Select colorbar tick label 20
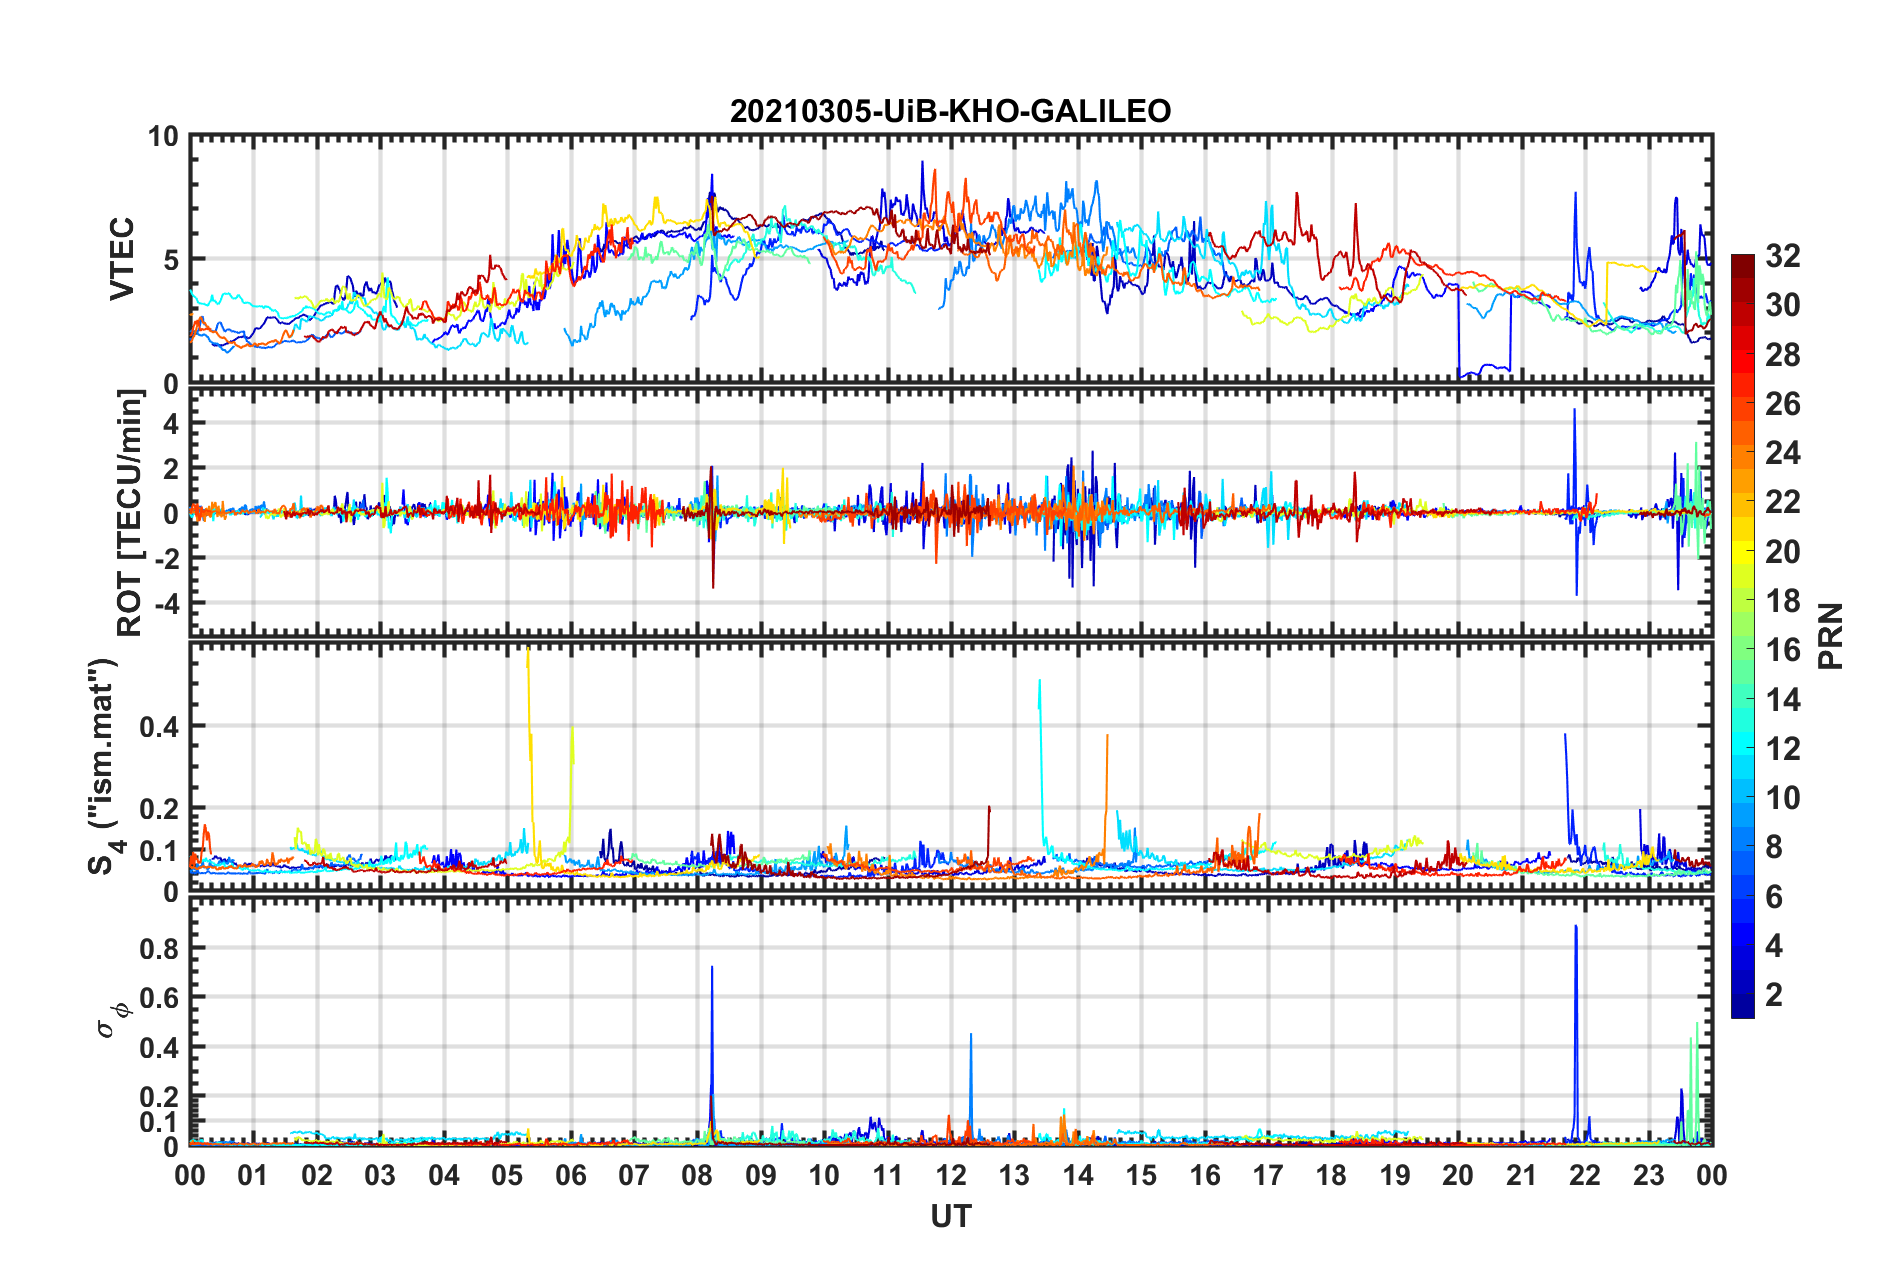The width and height of the screenshot is (1902, 1272). click(1783, 552)
